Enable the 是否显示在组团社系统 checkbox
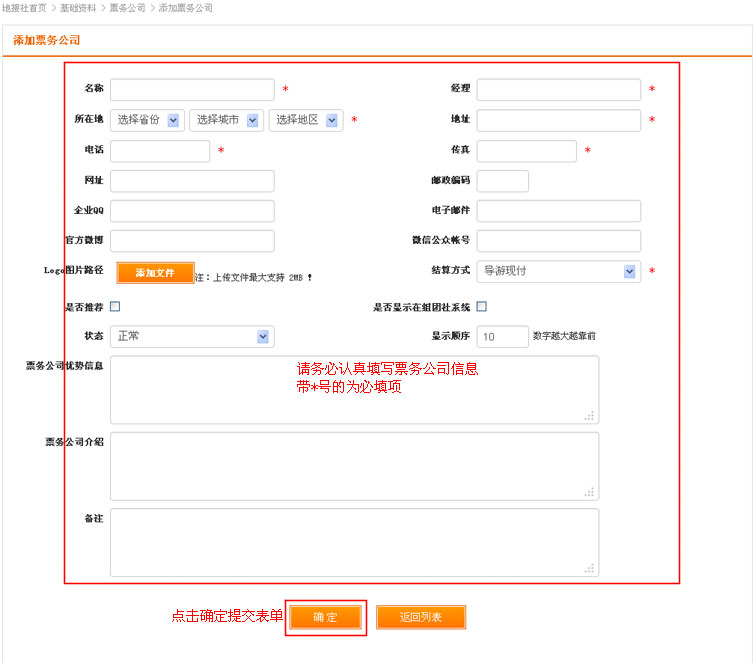The height and width of the screenshot is (663, 755). click(x=482, y=307)
